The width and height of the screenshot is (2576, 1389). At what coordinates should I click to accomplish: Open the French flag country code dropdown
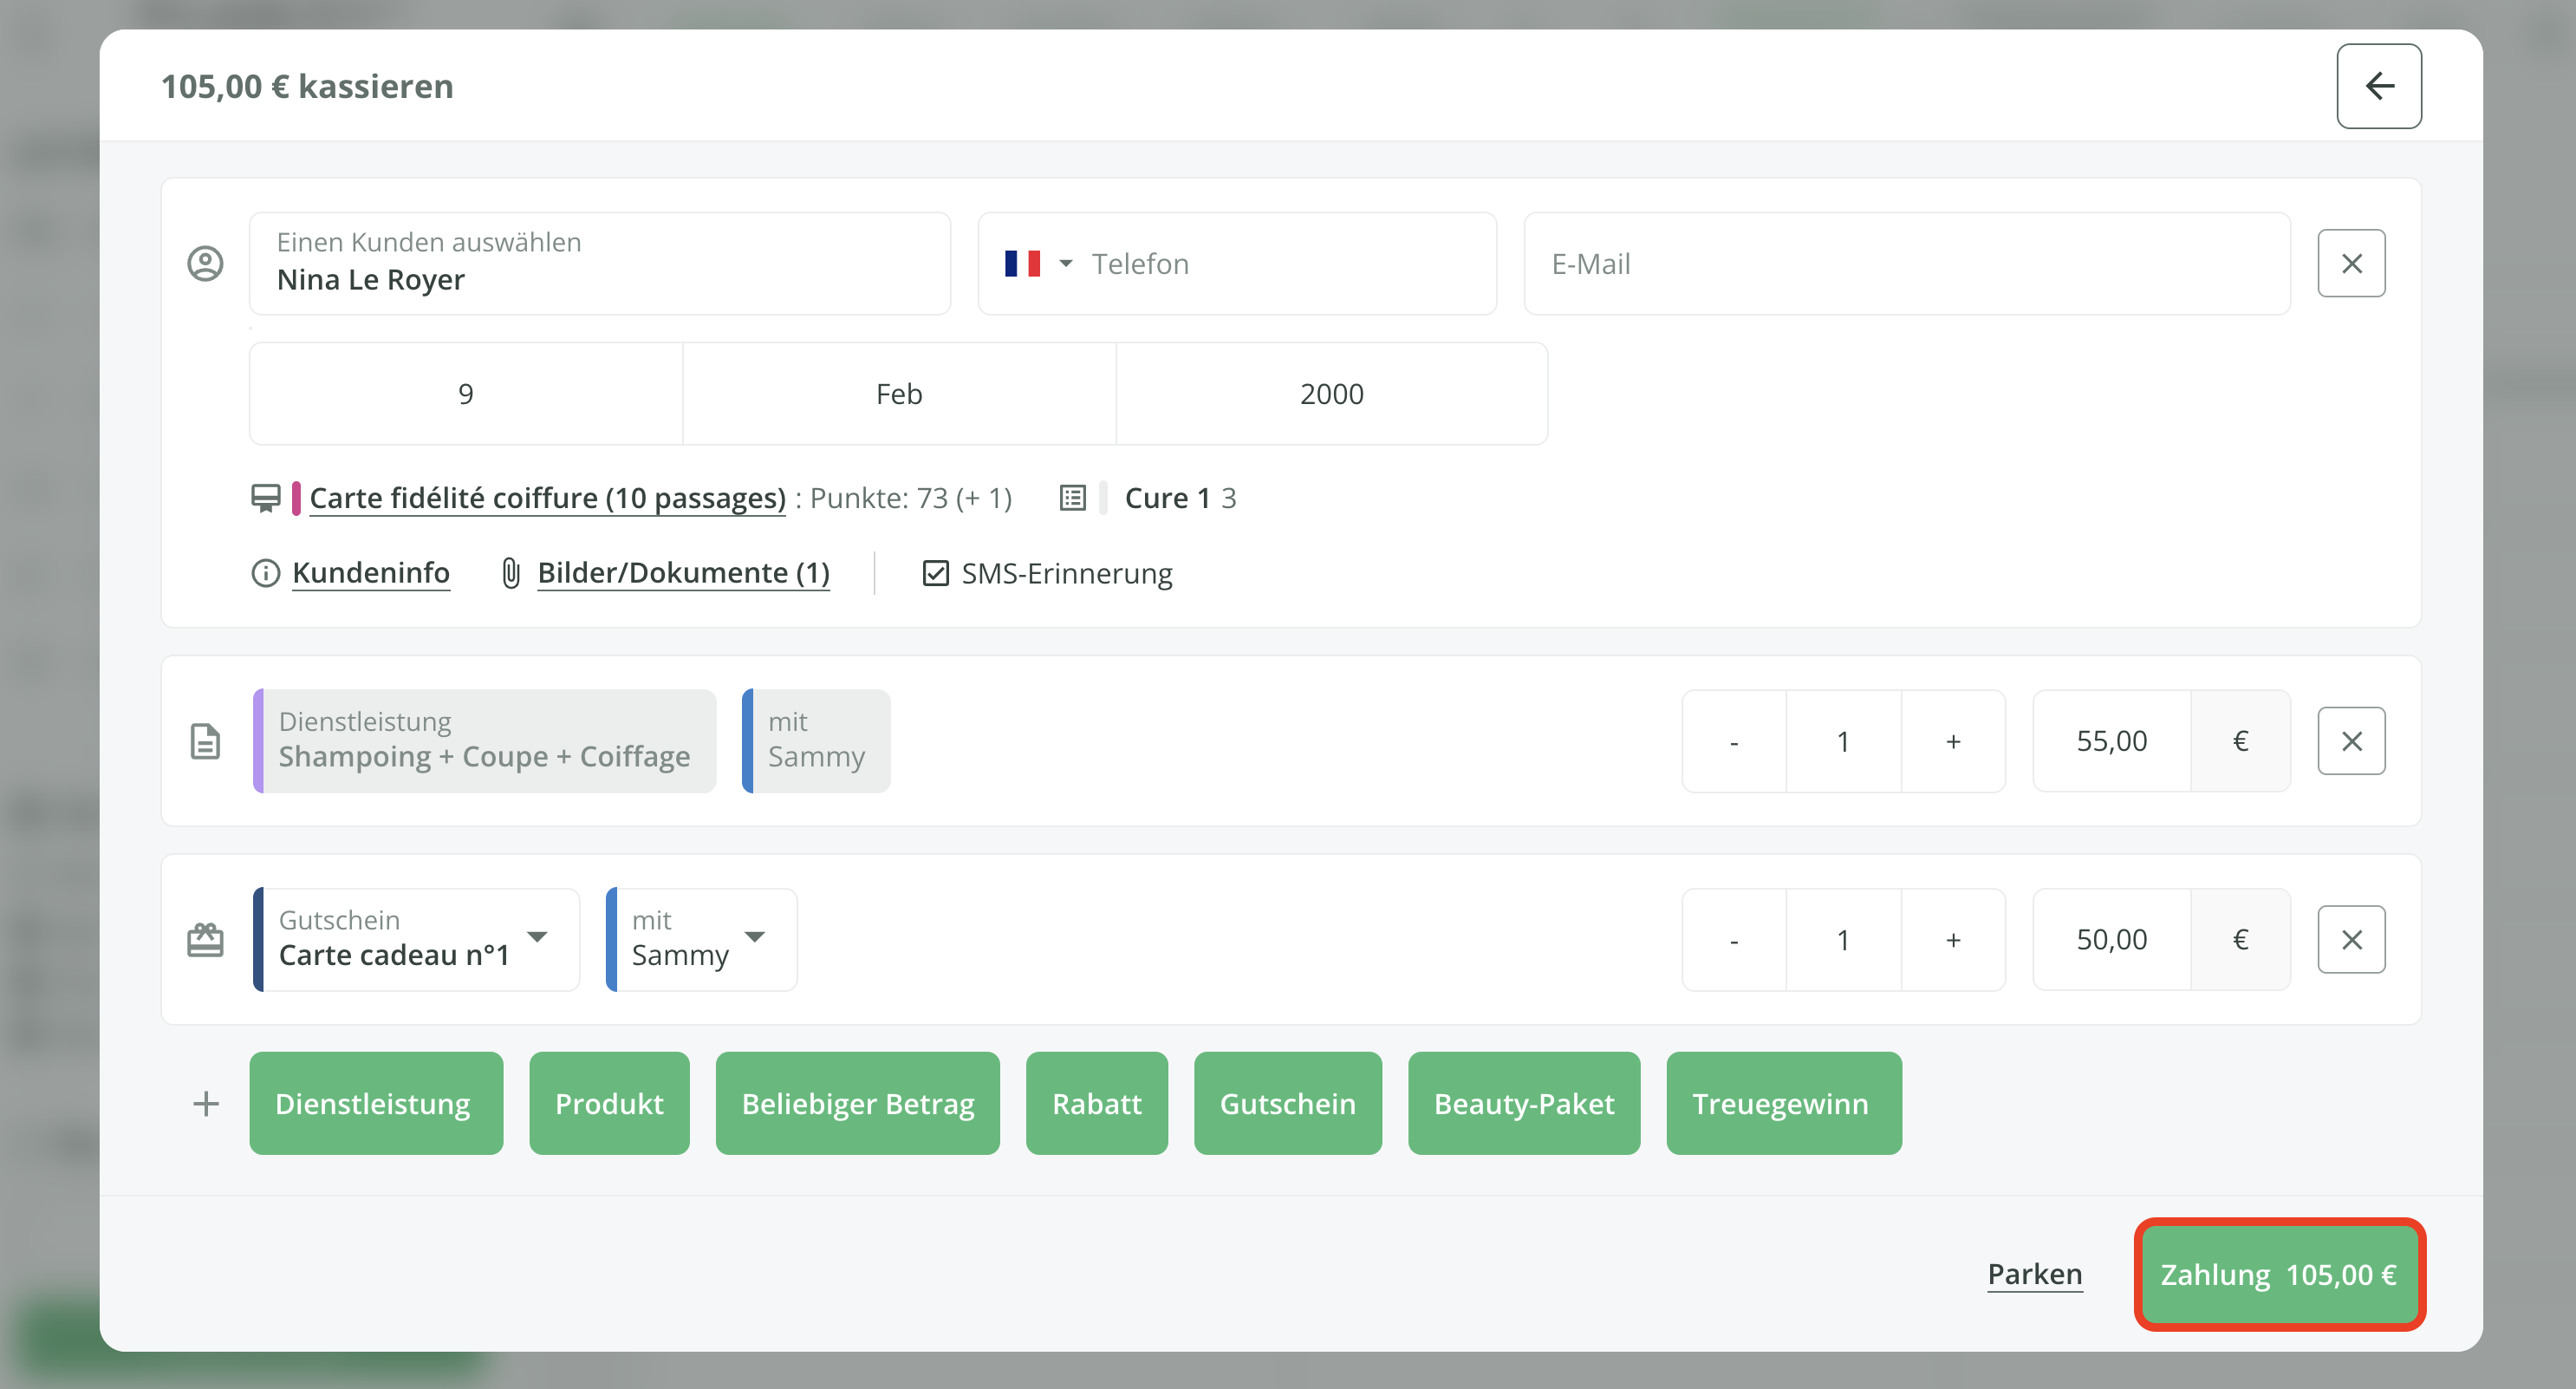1038,264
